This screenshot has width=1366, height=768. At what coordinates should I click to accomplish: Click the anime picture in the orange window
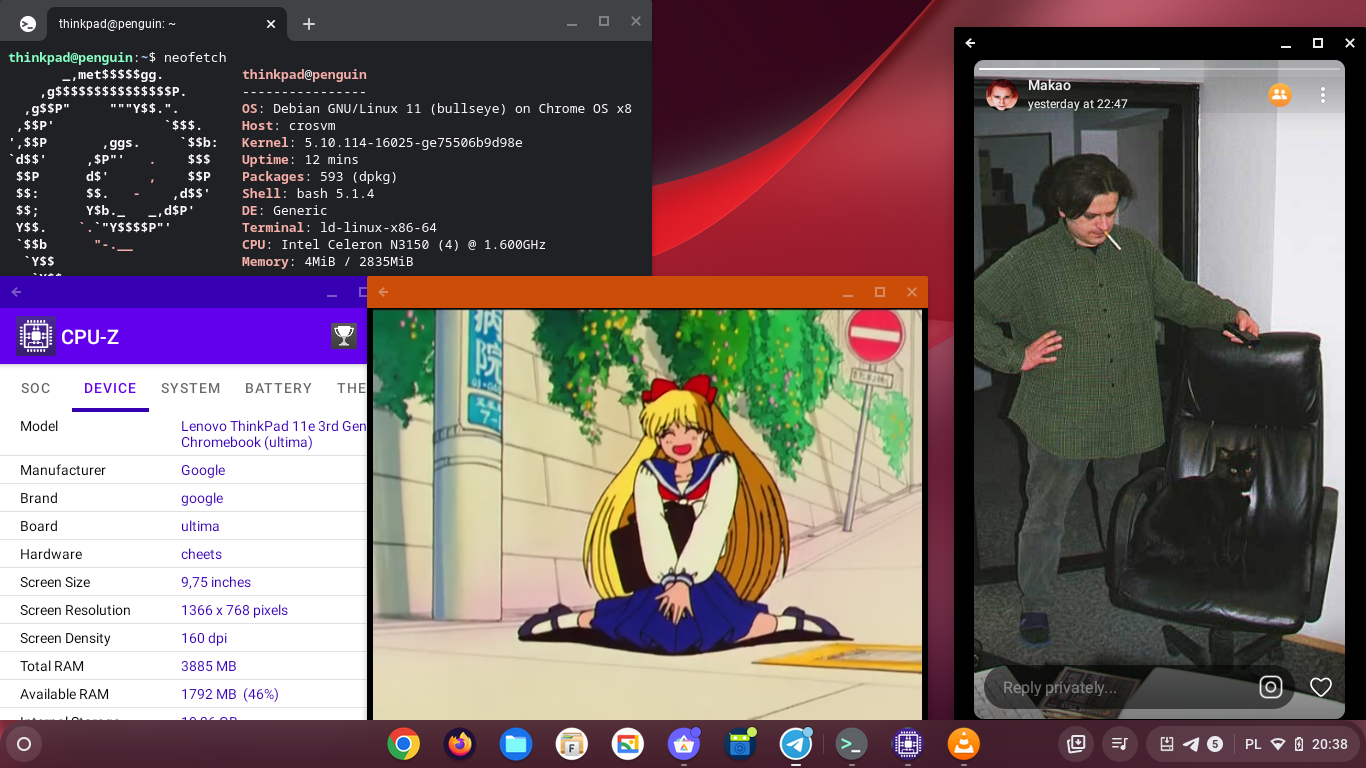(x=647, y=514)
